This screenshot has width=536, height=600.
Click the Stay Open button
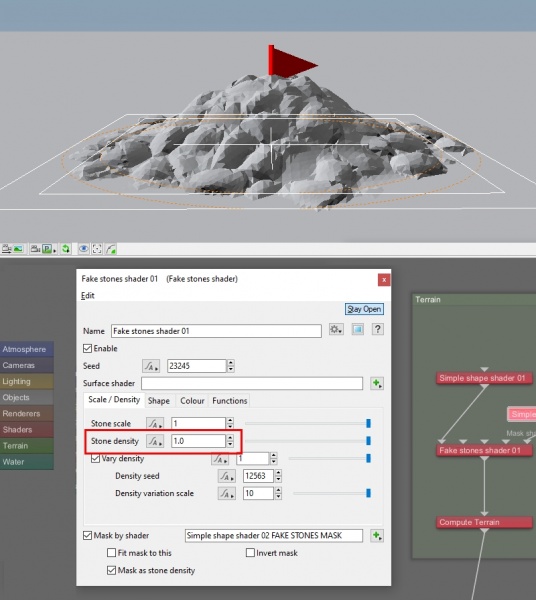click(x=364, y=309)
